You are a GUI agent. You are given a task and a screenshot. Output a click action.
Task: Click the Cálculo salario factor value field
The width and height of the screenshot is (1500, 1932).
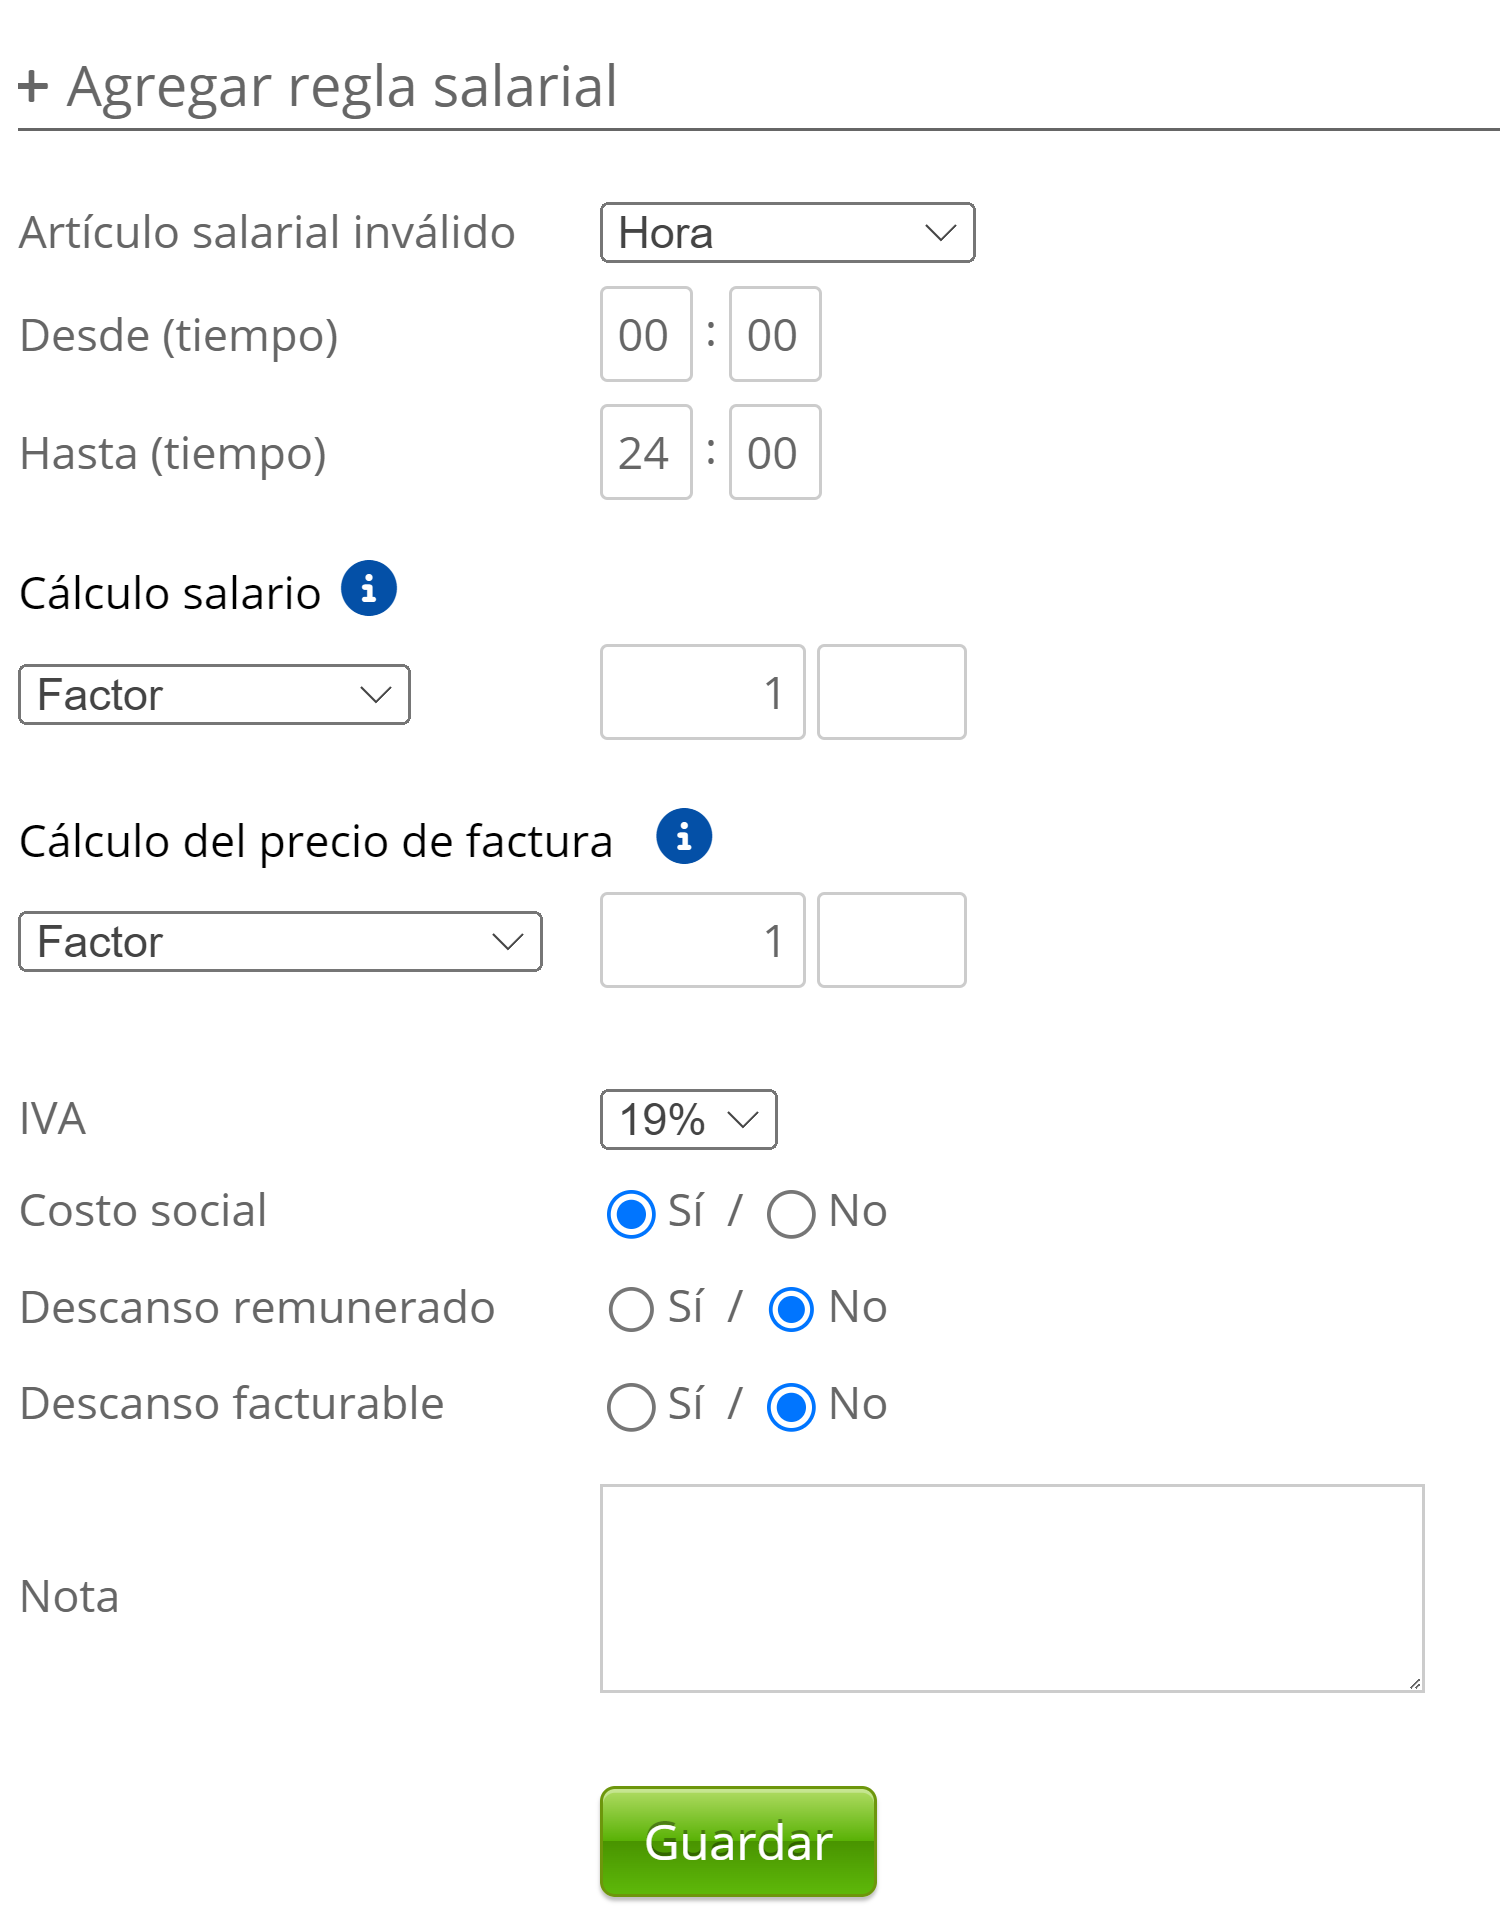[702, 692]
